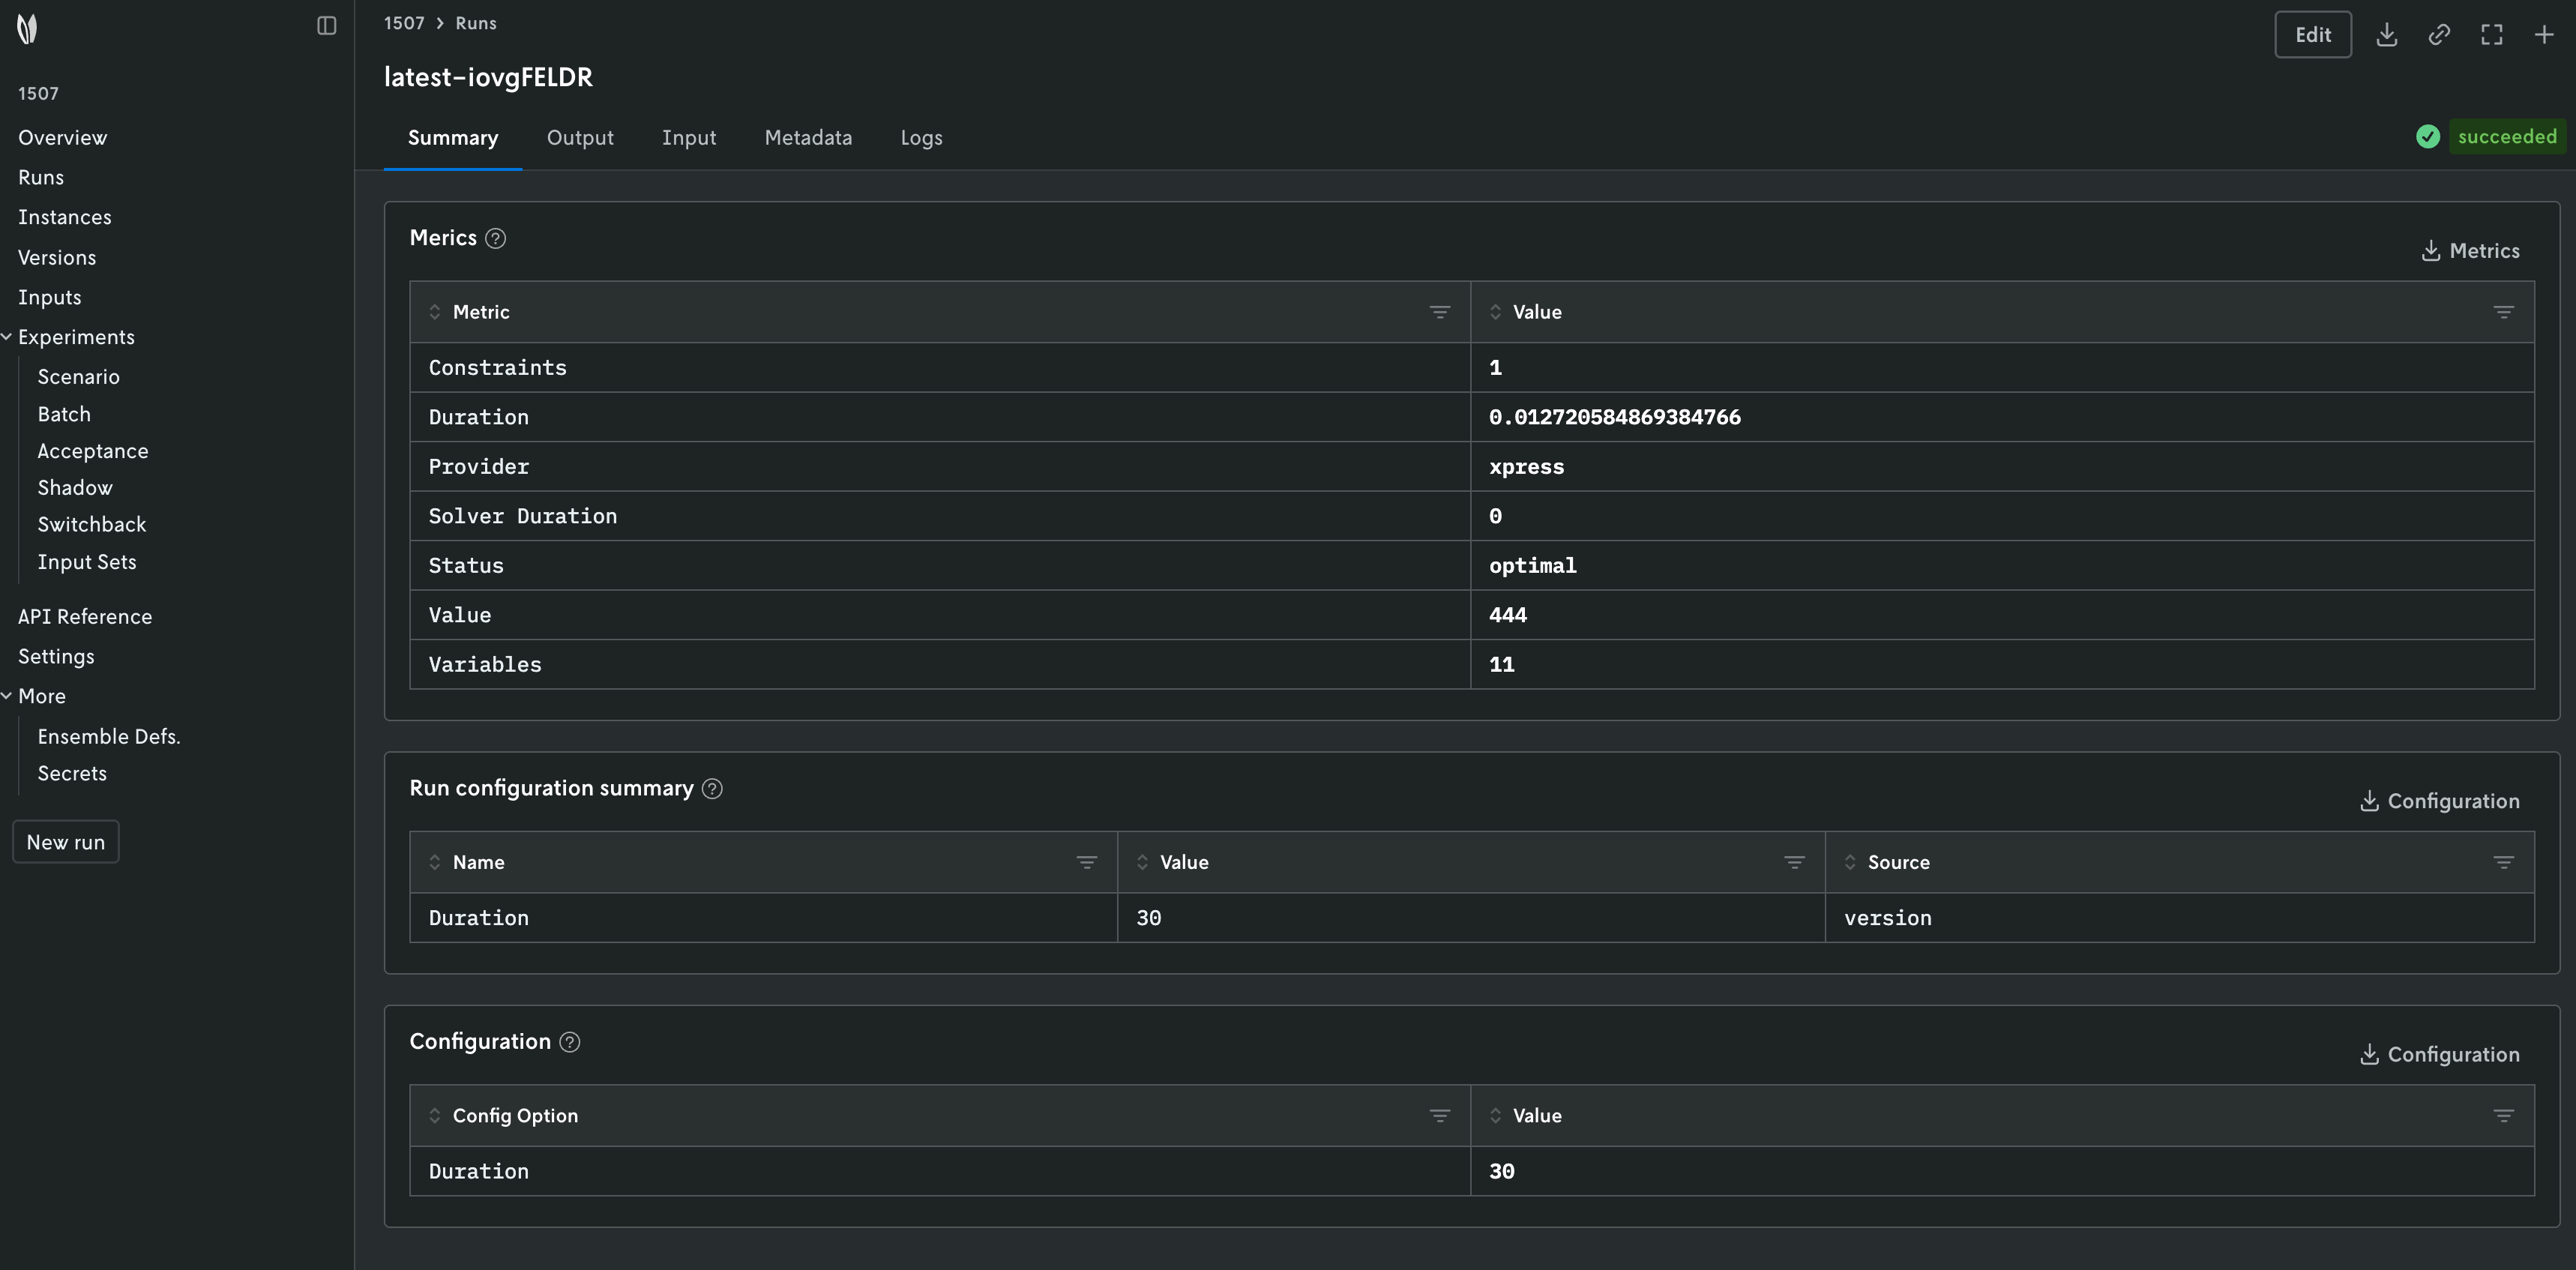This screenshot has height=1270, width=2576.
Task: Select Duration value 0.012720584869384766
Action: 1614,417
